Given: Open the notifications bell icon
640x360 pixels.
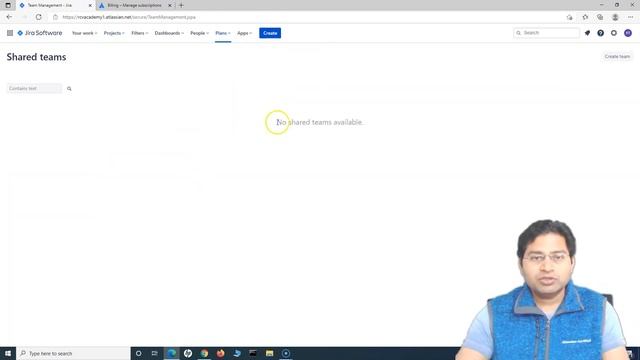Looking at the screenshot, I should tap(587, 33).
